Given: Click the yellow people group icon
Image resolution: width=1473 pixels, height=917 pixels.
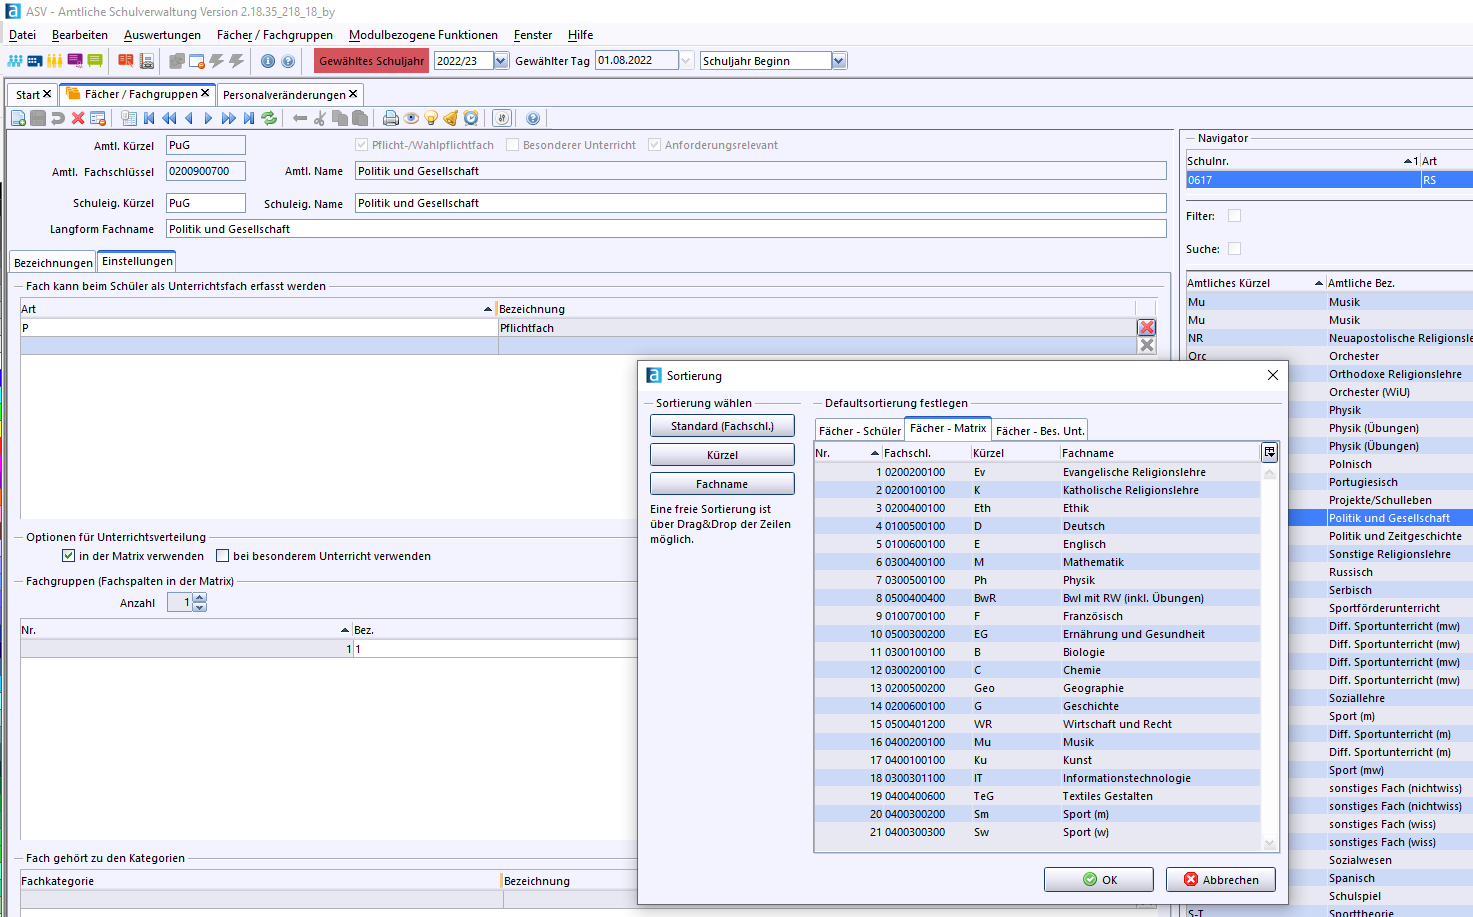Looking at the screenshot, I should (x=55, y=61).
